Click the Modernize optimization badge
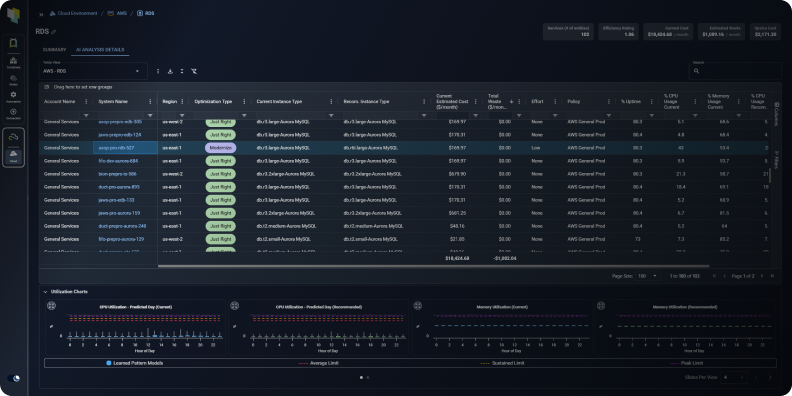Viewport: 792px width, 396px height. (x=221, y=148)
